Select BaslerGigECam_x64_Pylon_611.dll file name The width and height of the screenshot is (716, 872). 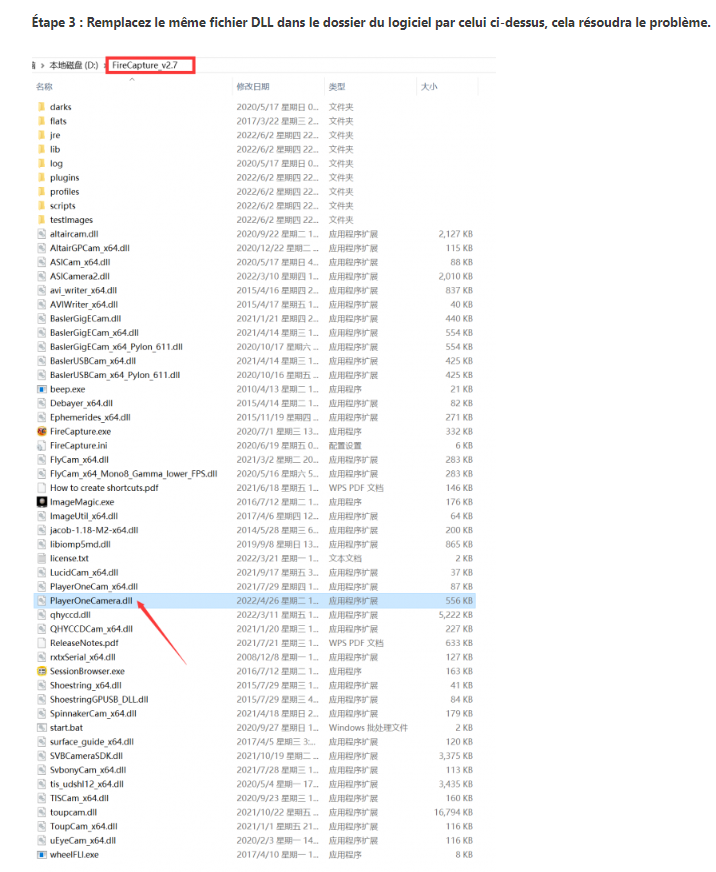116,347
